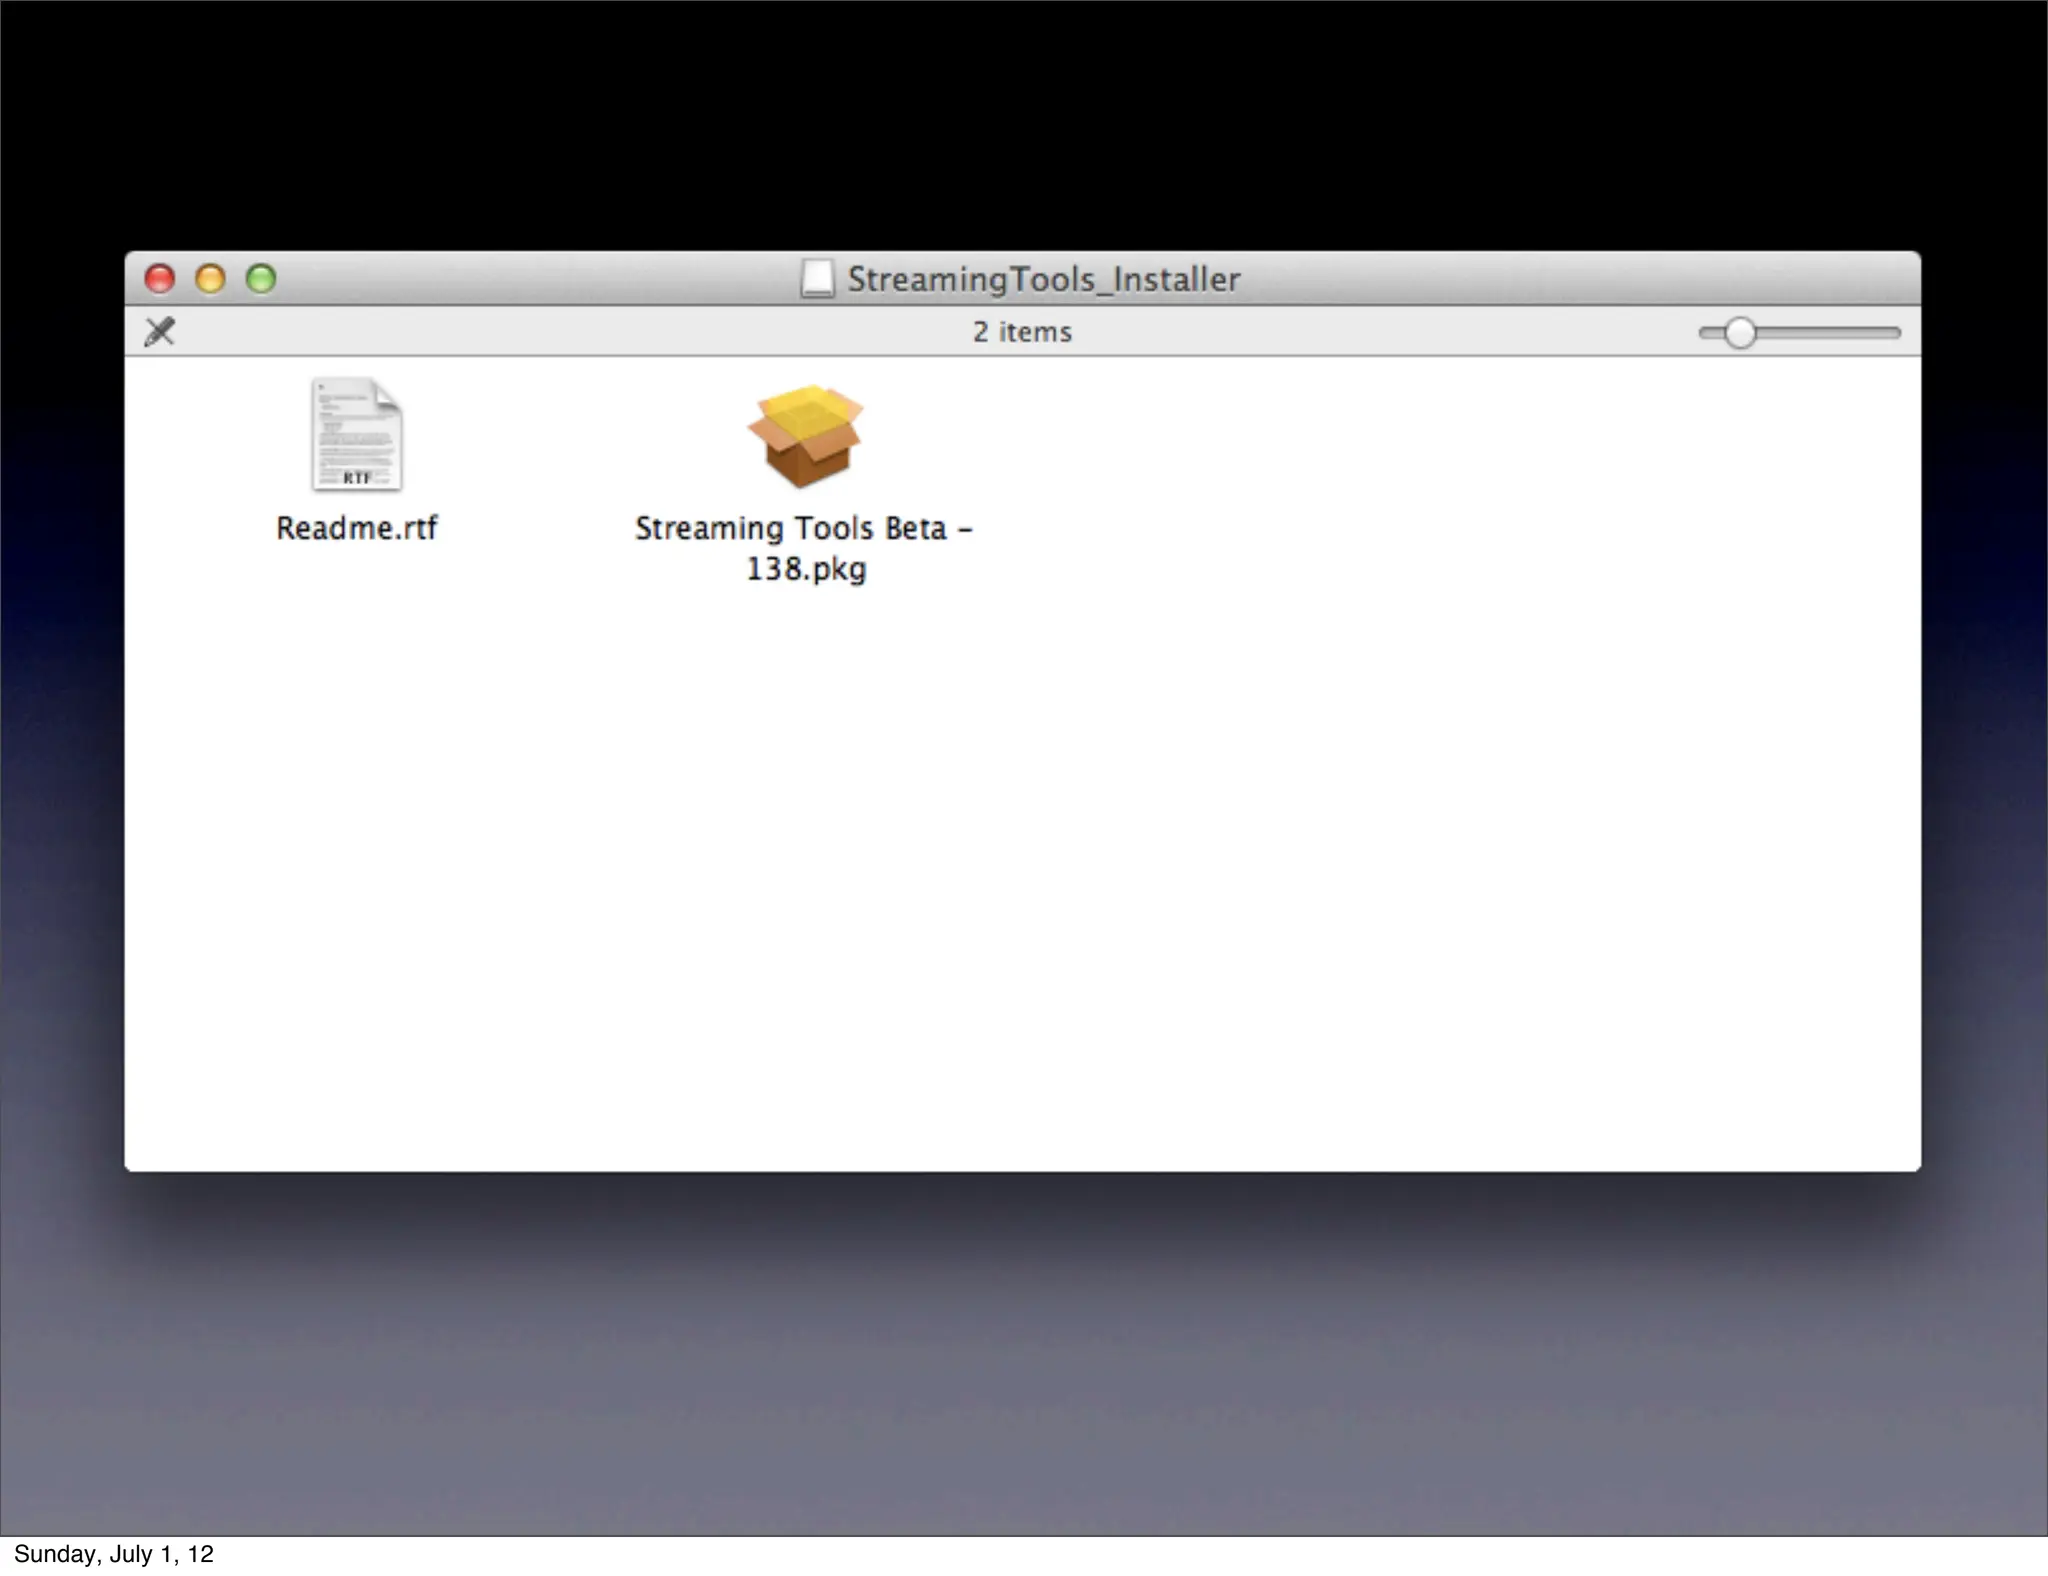Click the right end of the icon size slider

point(1893,333)
